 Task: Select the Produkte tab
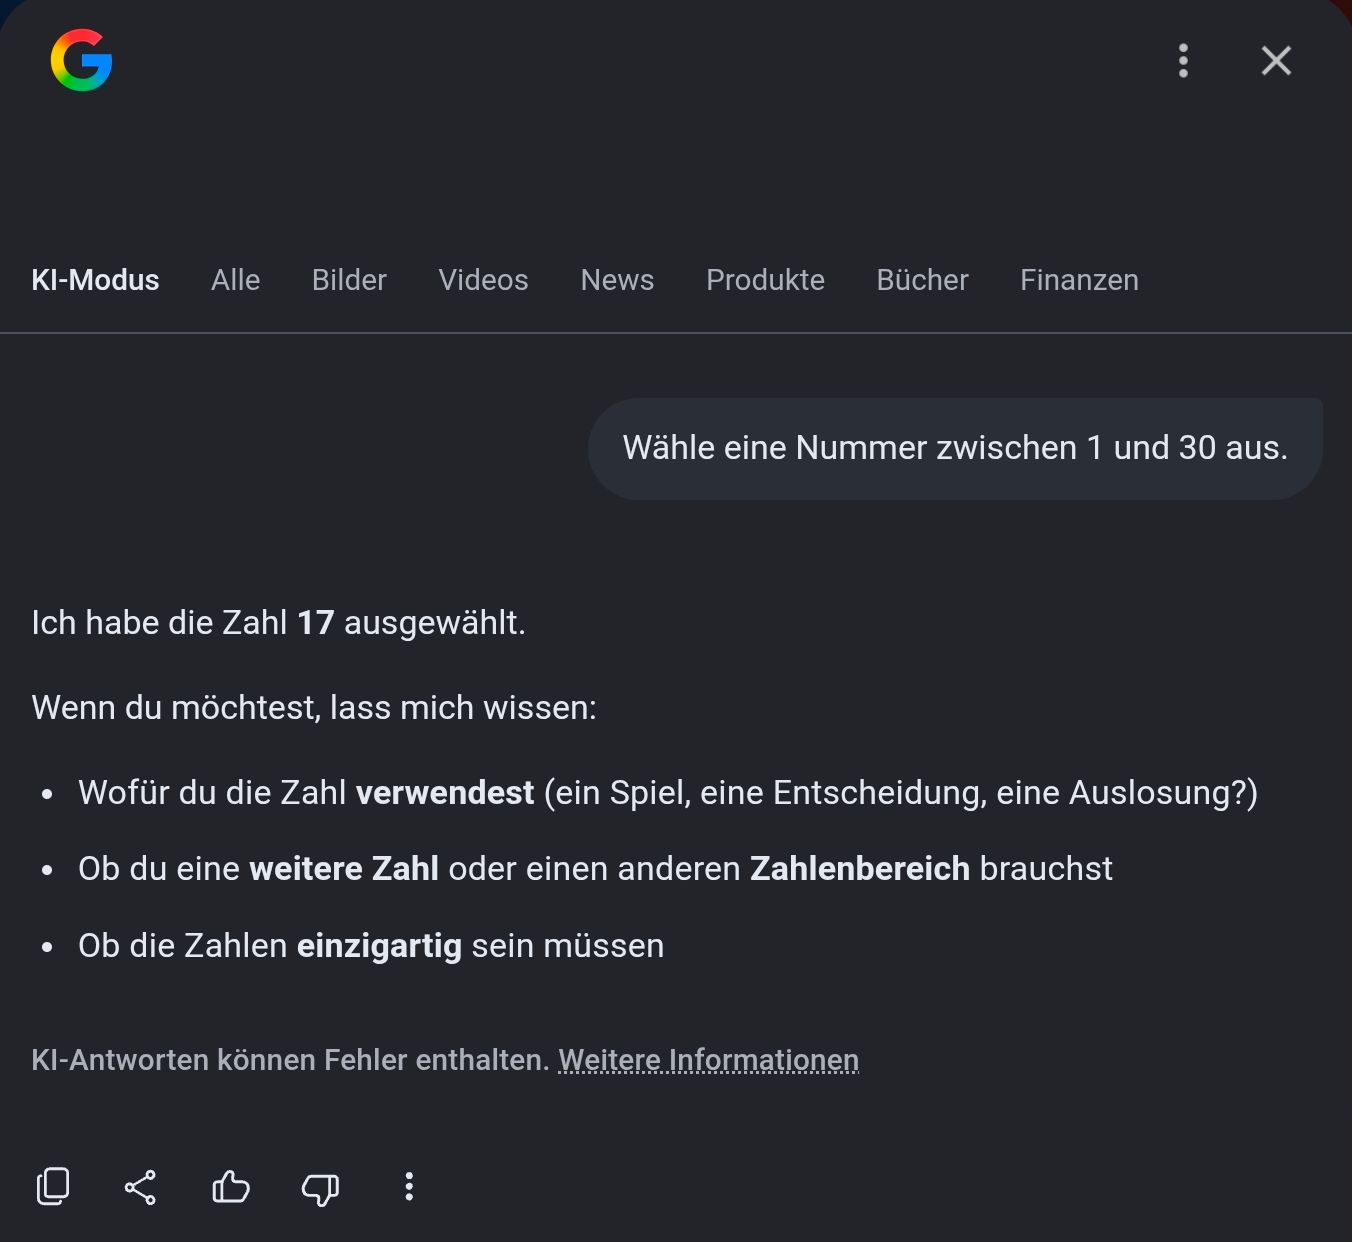pyautogui.click(x=765, y=280)
